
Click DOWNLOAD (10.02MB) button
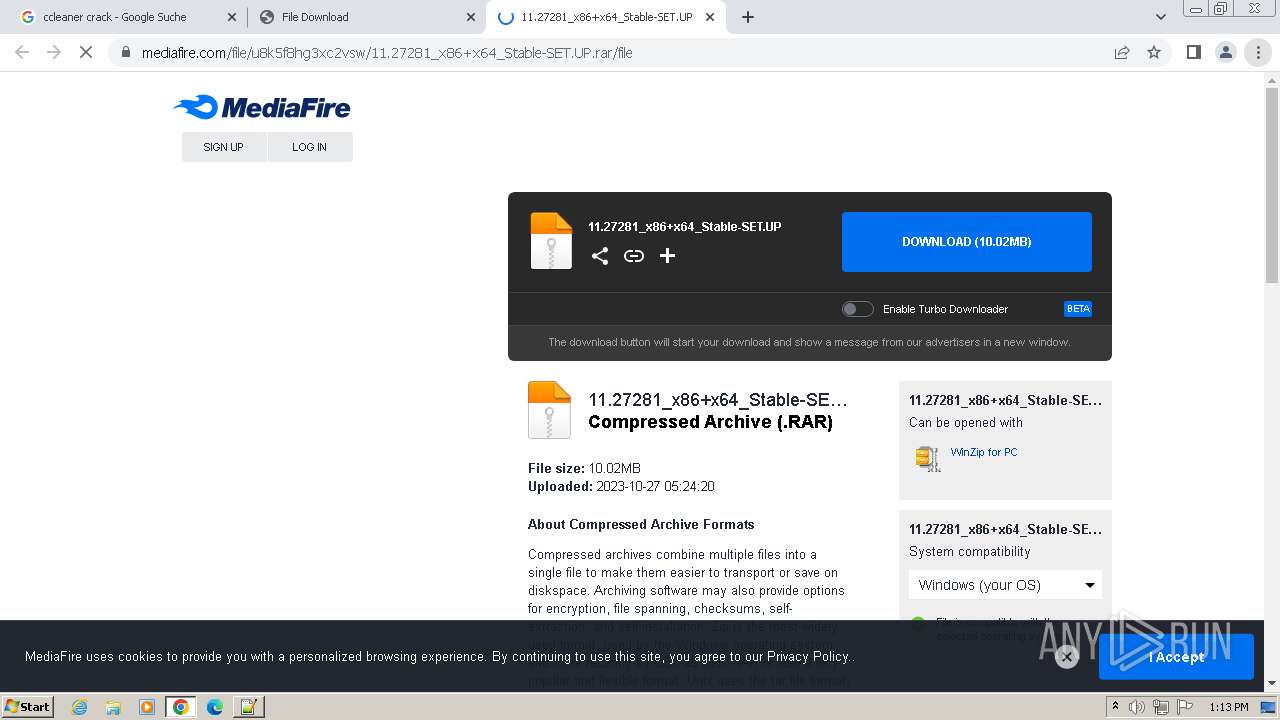pos(967,242)
